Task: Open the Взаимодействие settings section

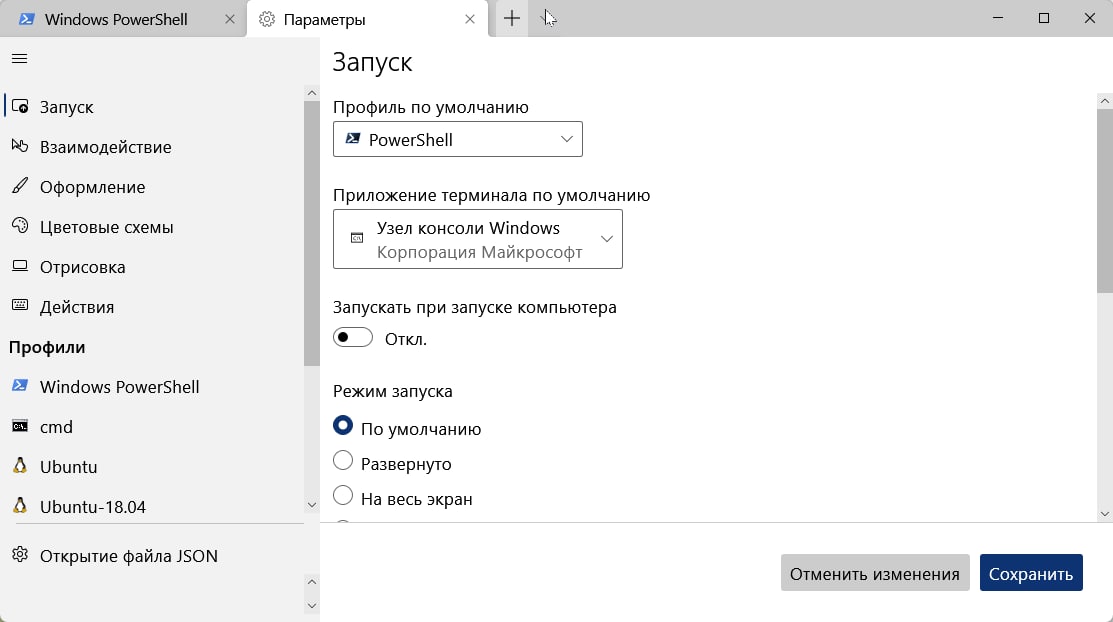Action: [x=153, y=147]
